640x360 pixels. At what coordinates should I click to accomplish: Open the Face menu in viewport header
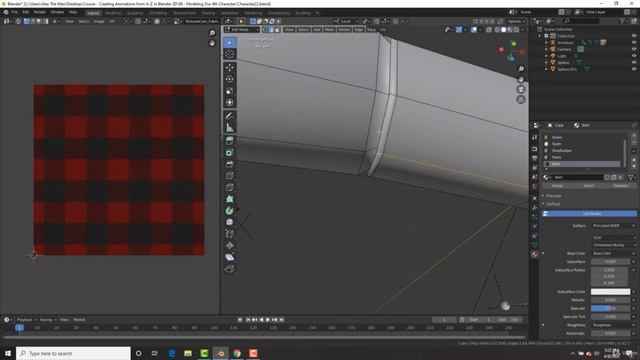click(371, 30)
